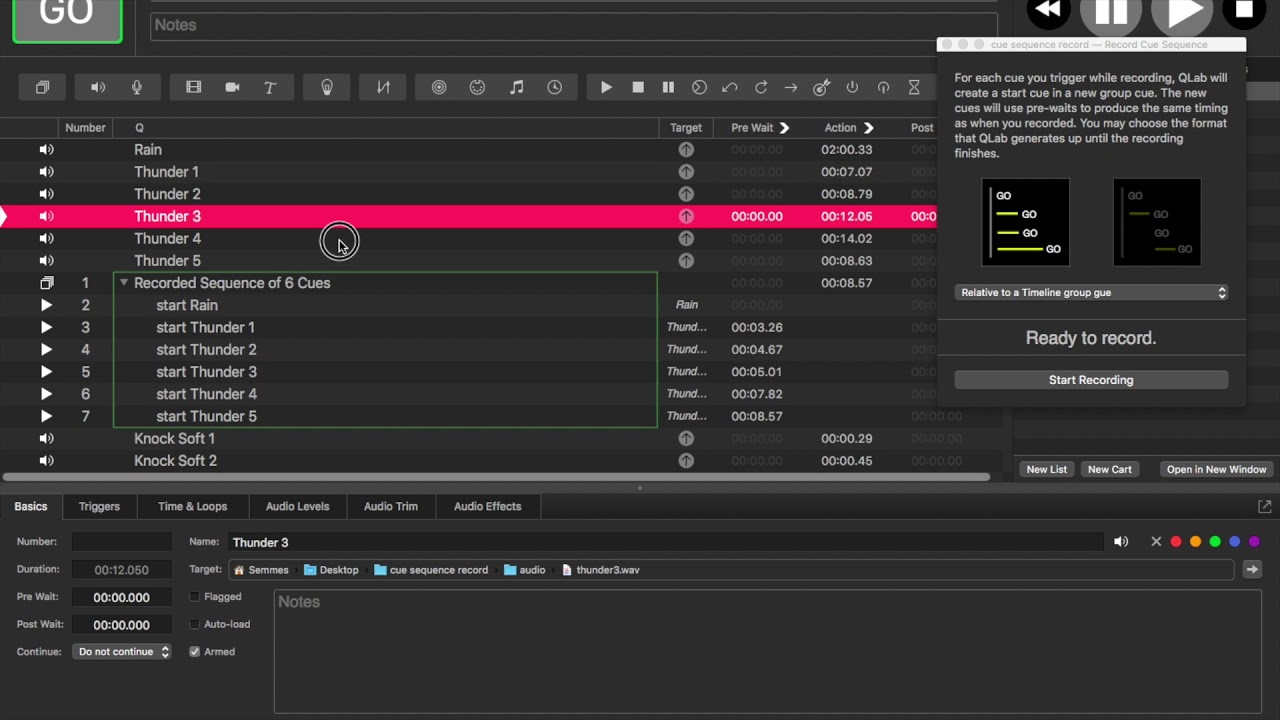Select the 'Knock Soft 1' cue row
Viewport: 1280px width, 720px height.
pyautogui.click(x=500, y=438)
